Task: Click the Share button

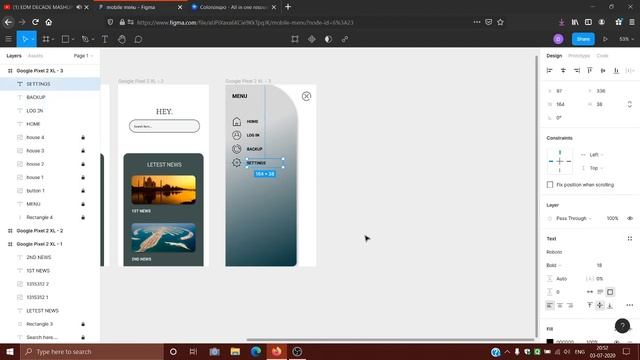Action: [583, 39]
